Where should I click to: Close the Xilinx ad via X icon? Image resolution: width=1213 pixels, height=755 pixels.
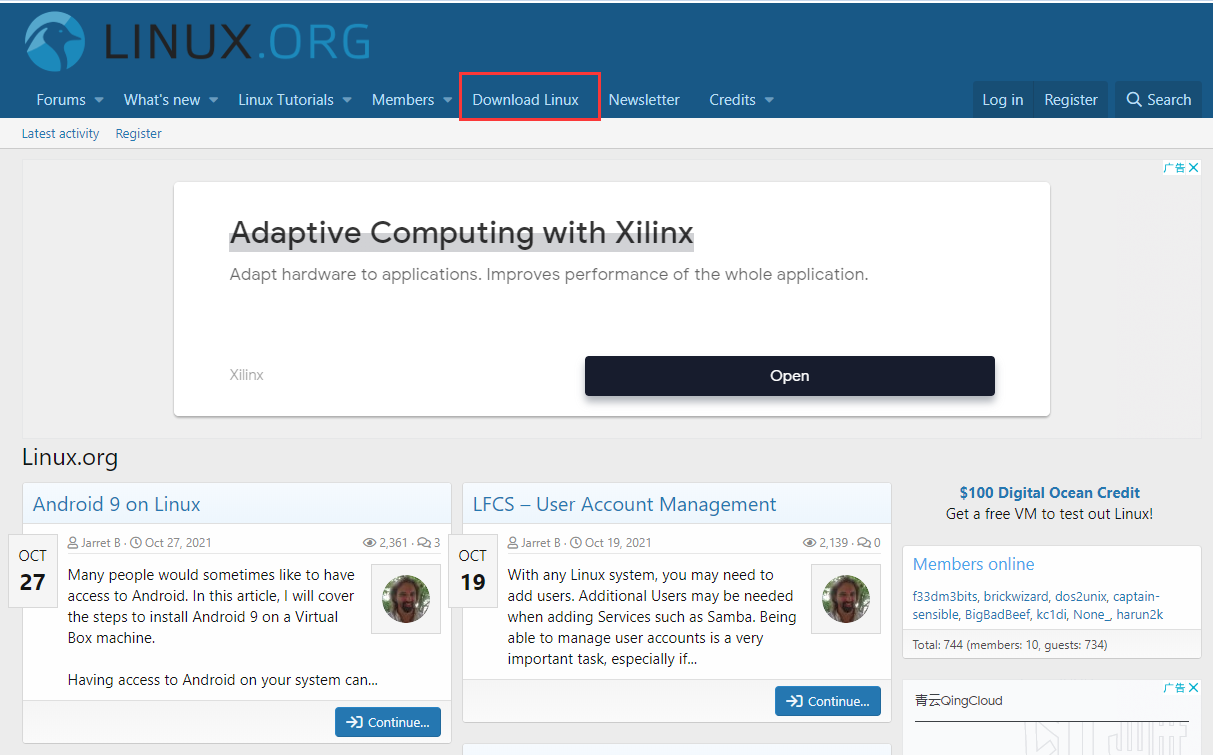tap(1193, 168)
